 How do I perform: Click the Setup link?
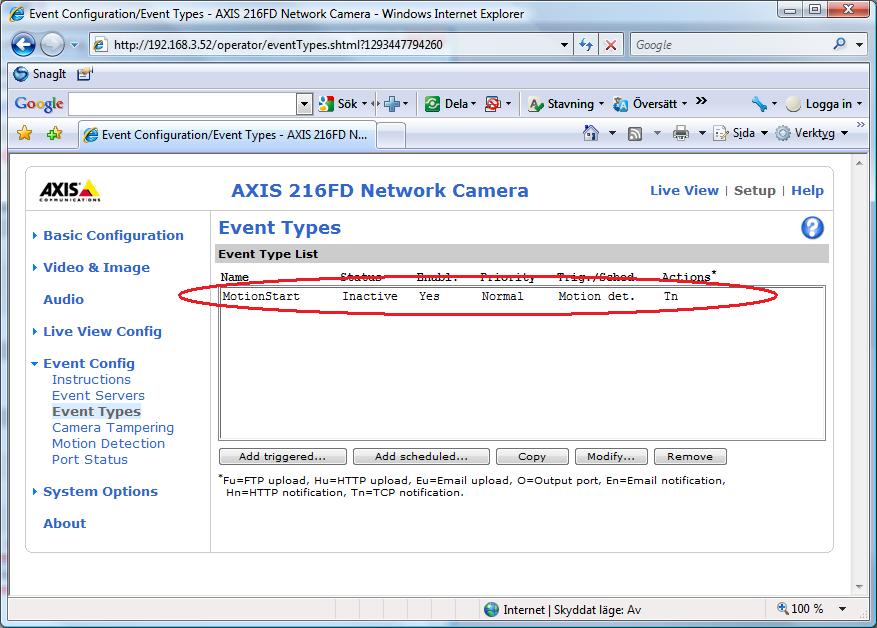point(755,191)
